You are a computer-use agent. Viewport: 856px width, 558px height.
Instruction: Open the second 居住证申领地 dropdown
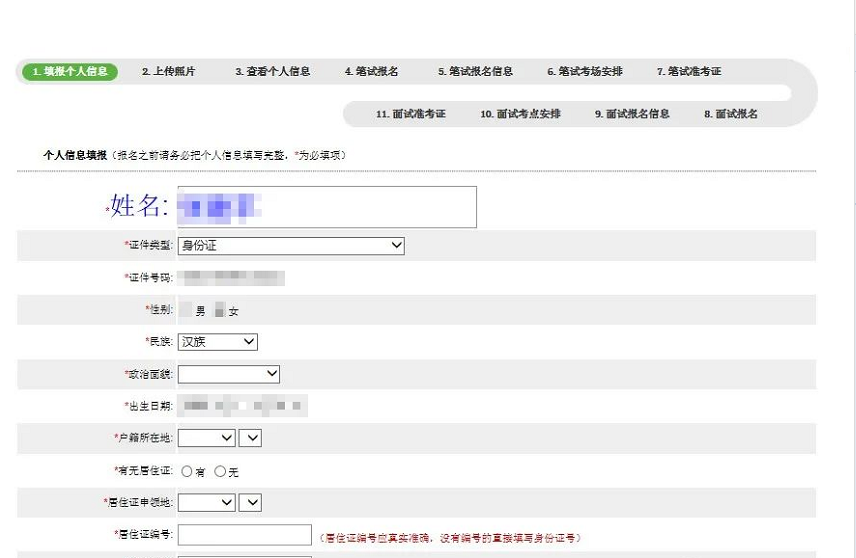click(x=250, y=502)
